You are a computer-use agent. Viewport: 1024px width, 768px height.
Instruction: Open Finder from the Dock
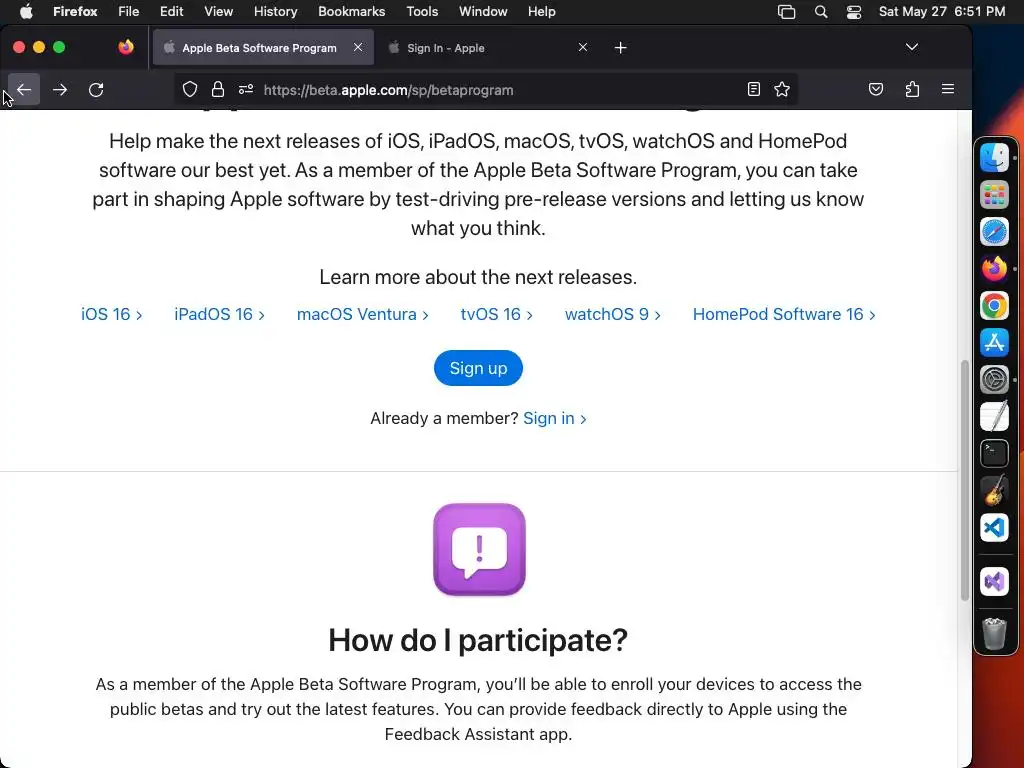tap(994, 157)
